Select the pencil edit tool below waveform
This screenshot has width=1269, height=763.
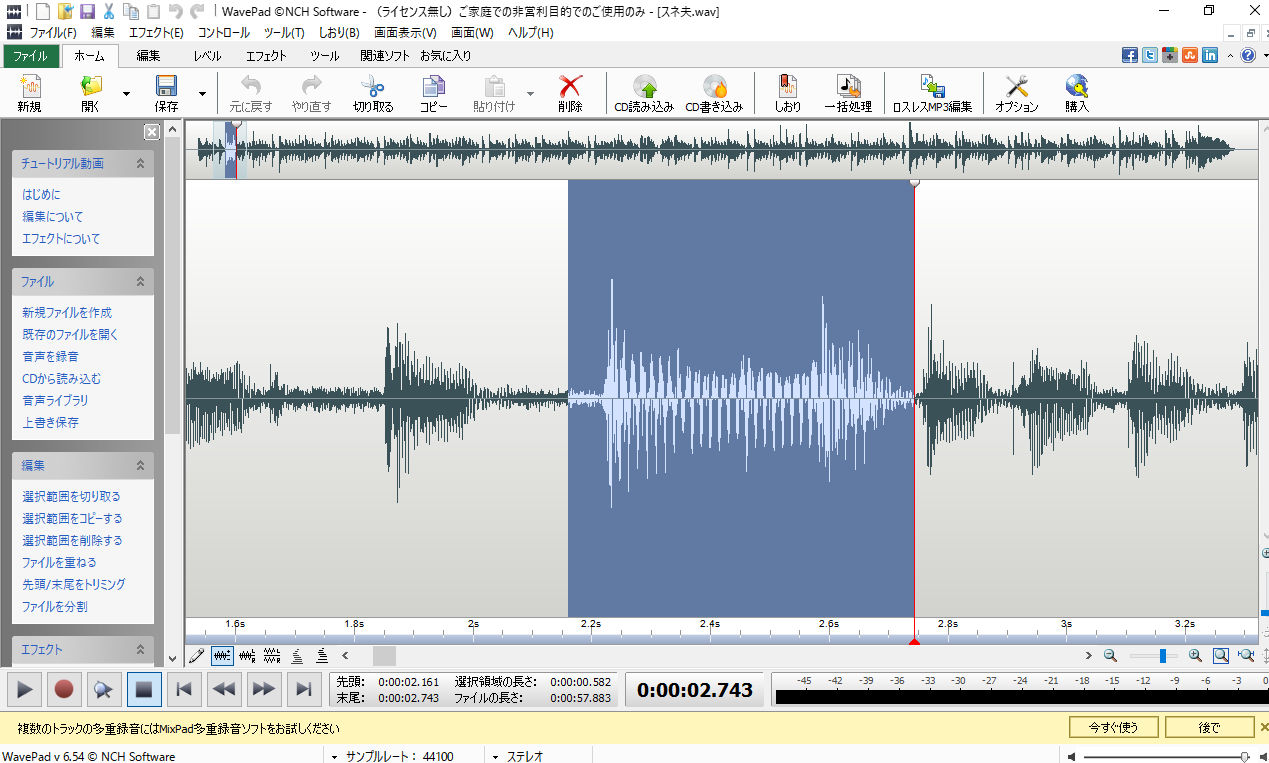tap(197, 656)
